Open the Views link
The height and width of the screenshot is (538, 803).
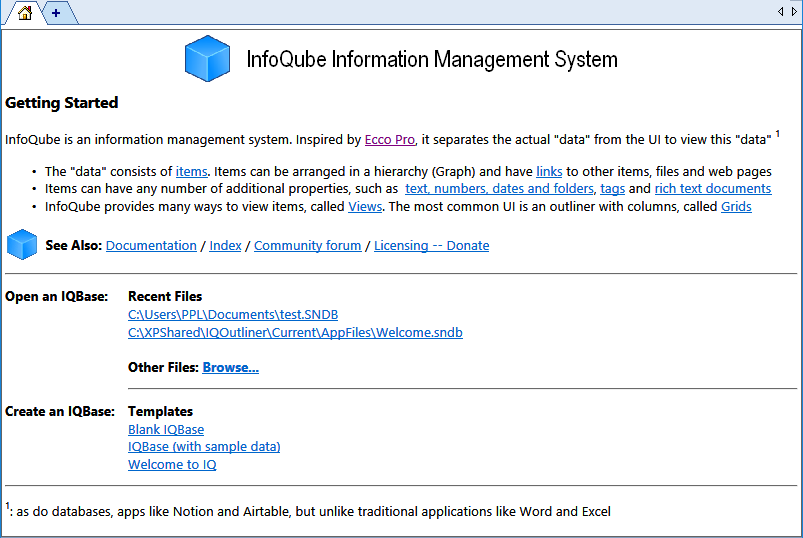[x=365, y=207]
